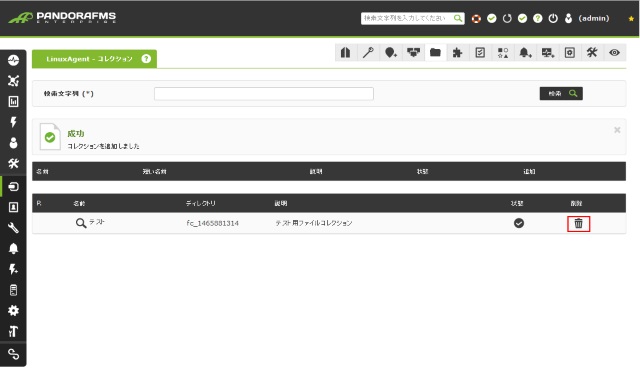The height and width of the screenshot is (372, 640).
Task: Open the Reports chart sidebar menu
Action: pos(13,101)
